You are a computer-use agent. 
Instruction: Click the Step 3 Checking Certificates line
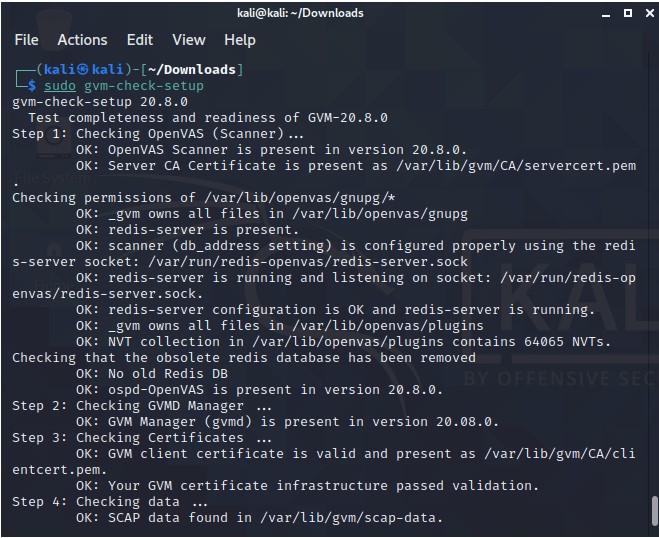click(x=142, y=438)
